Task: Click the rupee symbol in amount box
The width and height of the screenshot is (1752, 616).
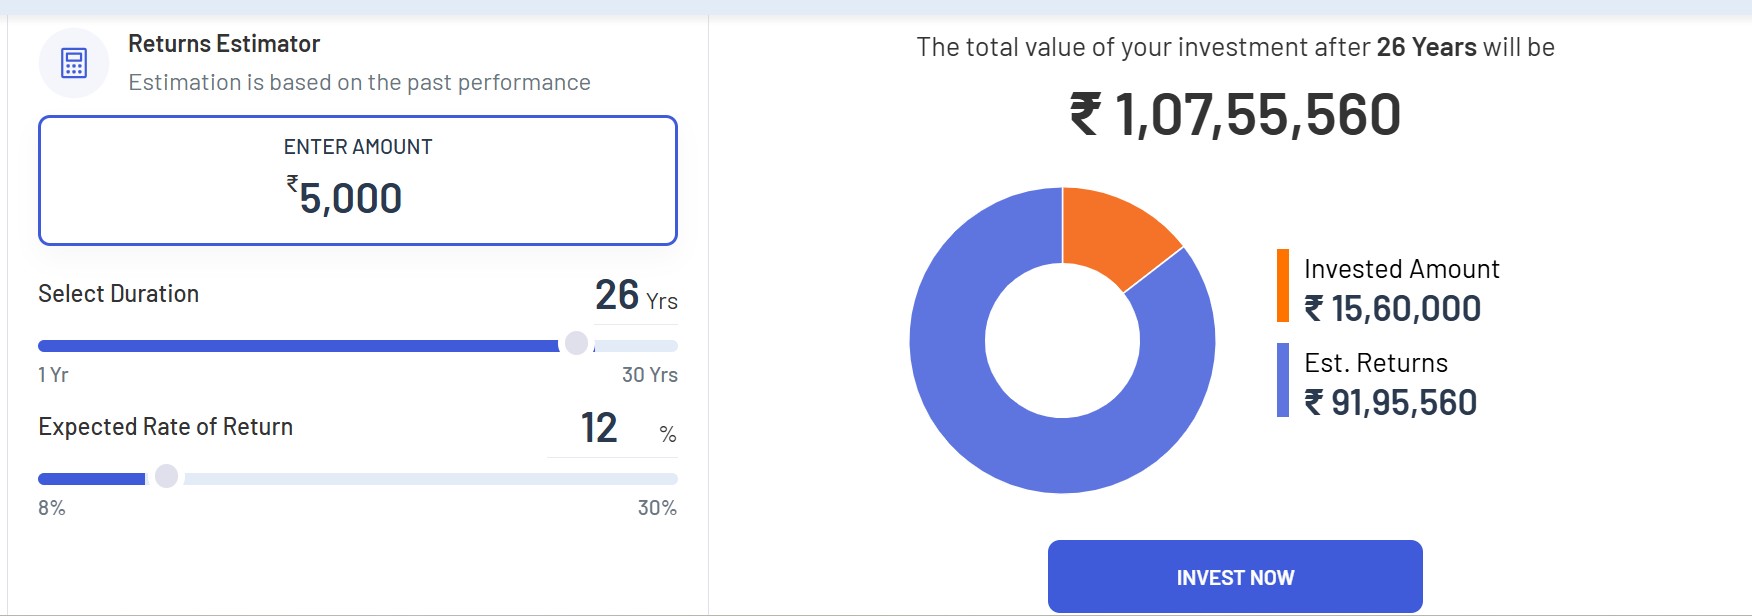Action: 292,183
